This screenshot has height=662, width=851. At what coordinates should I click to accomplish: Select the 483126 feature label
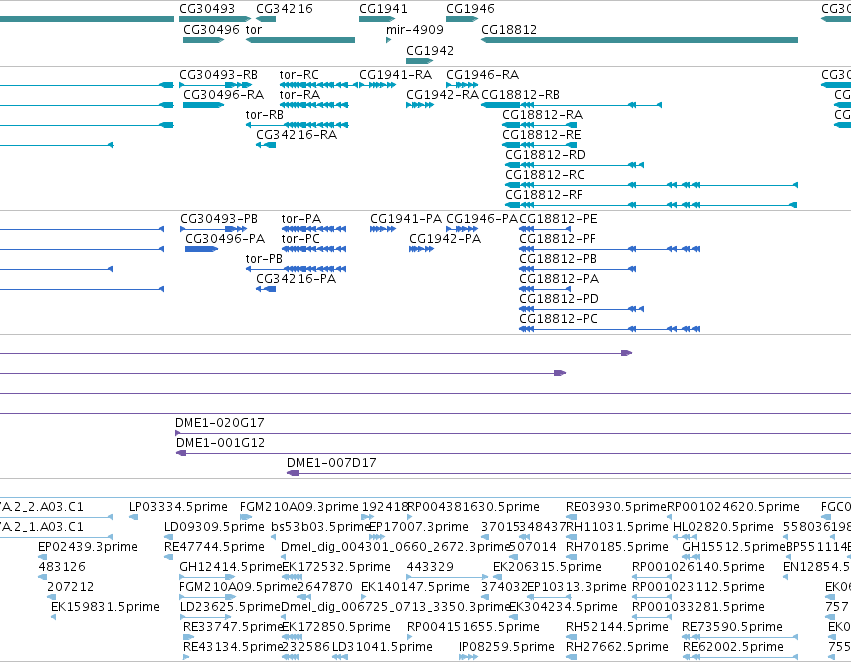(62, 568)
